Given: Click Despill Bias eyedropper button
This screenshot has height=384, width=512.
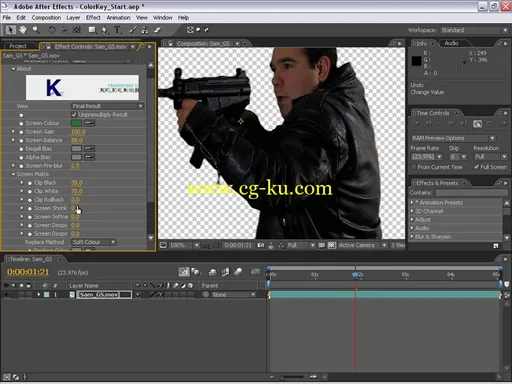Looking at the screenshot, I should [89, 149].
